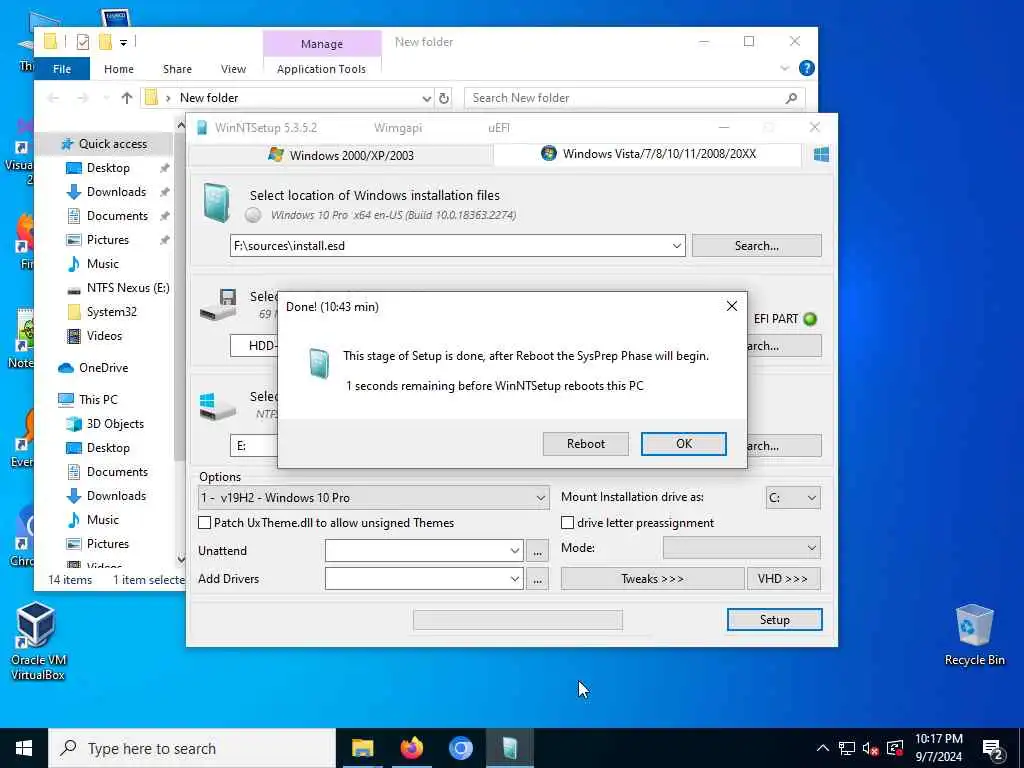Click the gray image status indicator circle

253,215
